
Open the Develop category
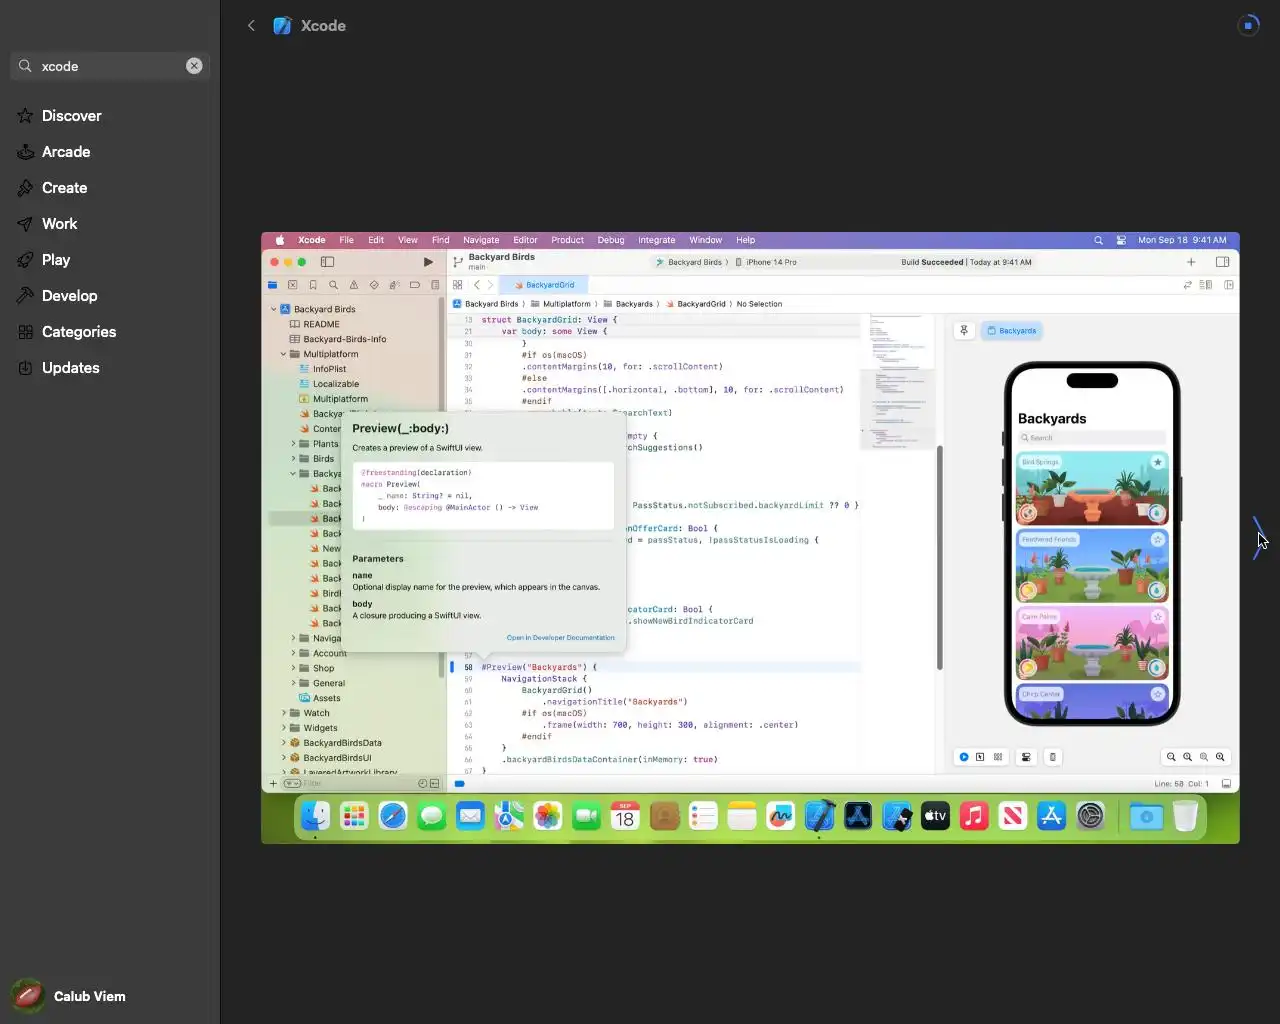(x=69, y=296)
